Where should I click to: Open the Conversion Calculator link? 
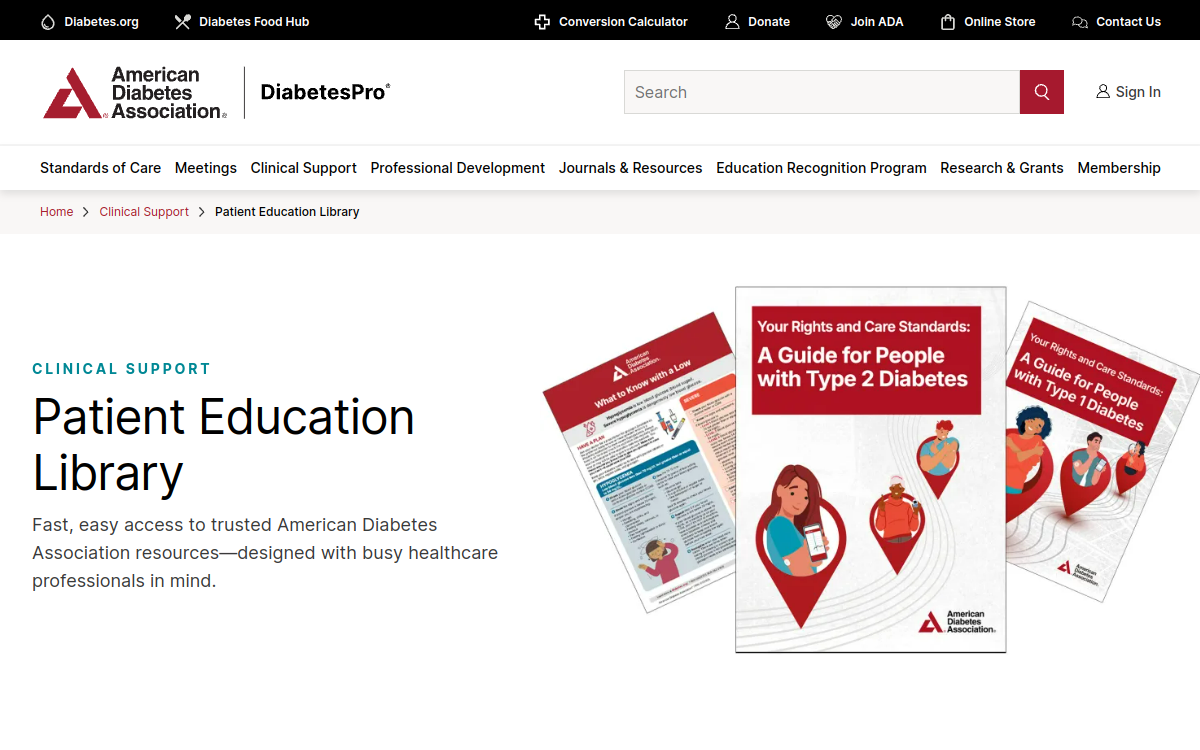click(623, 21)
